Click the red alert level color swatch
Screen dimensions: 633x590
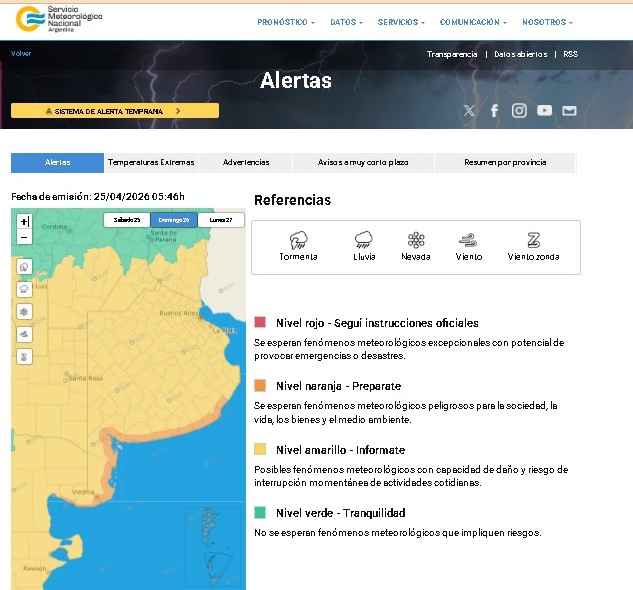(260, 323)
